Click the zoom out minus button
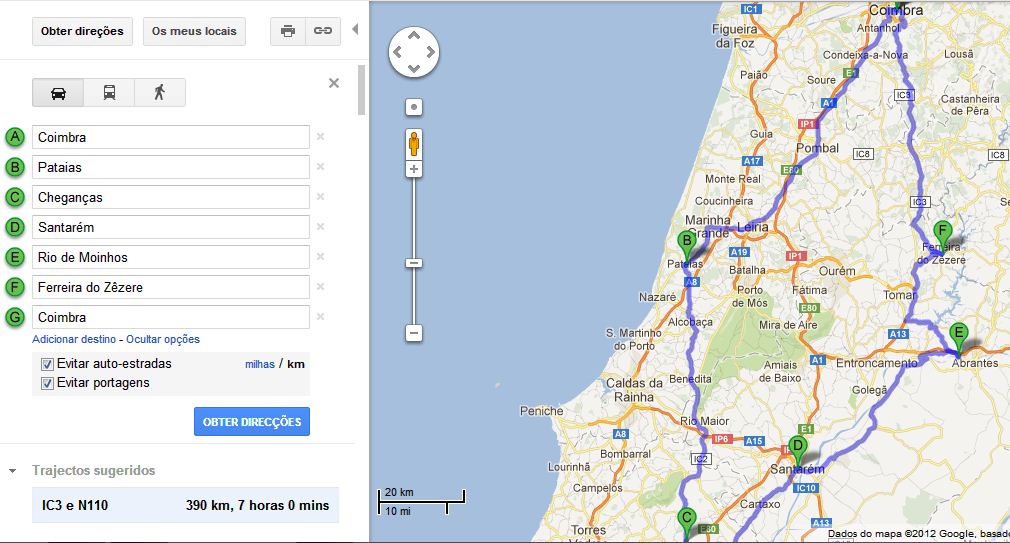 [414, 334]
